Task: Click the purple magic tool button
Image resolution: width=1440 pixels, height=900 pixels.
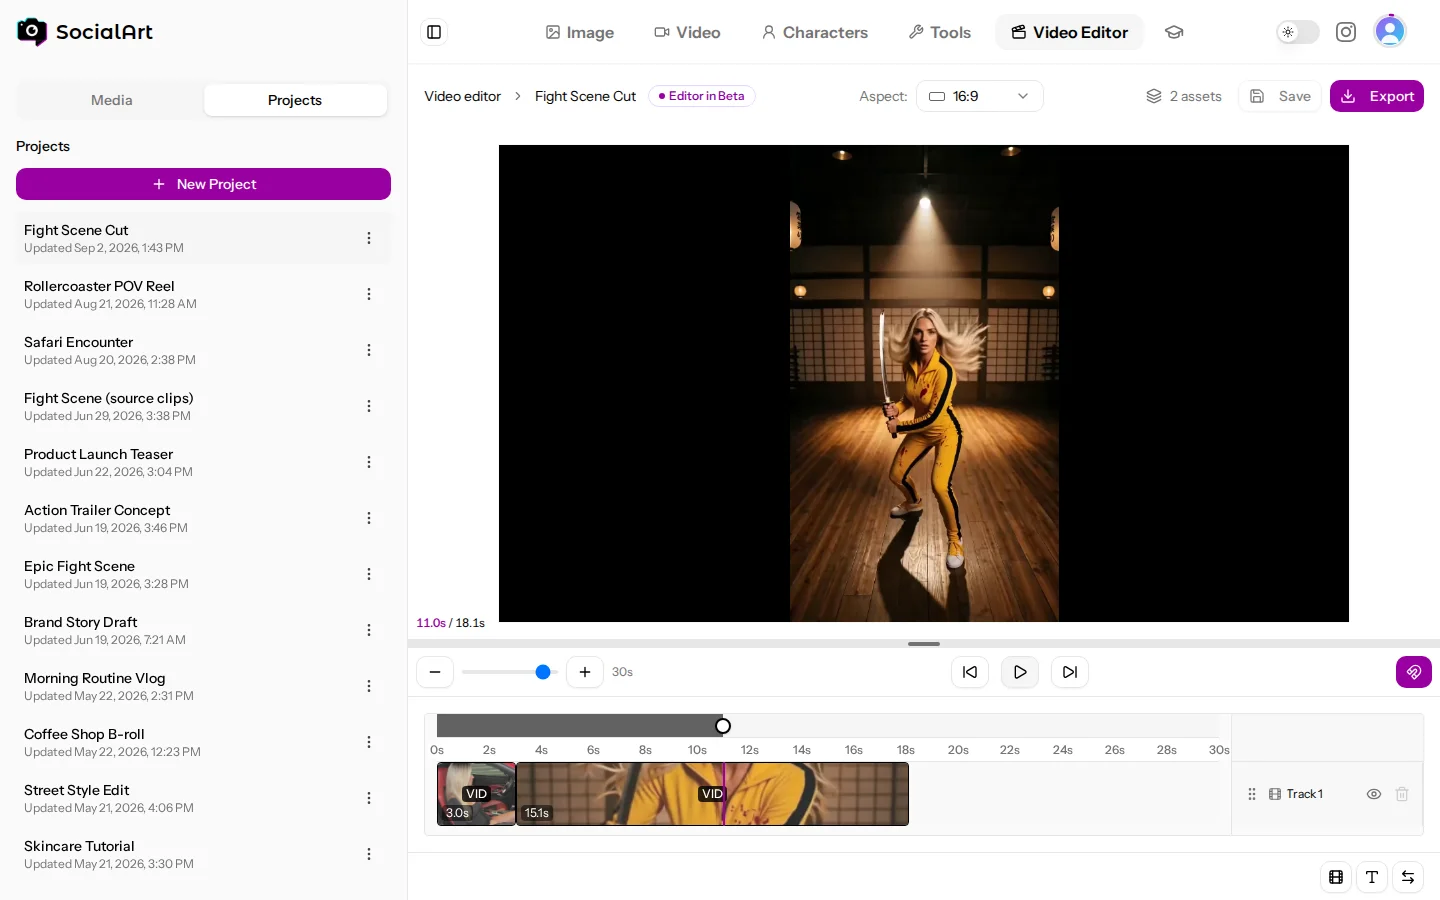Action: tap(1414, 672)
